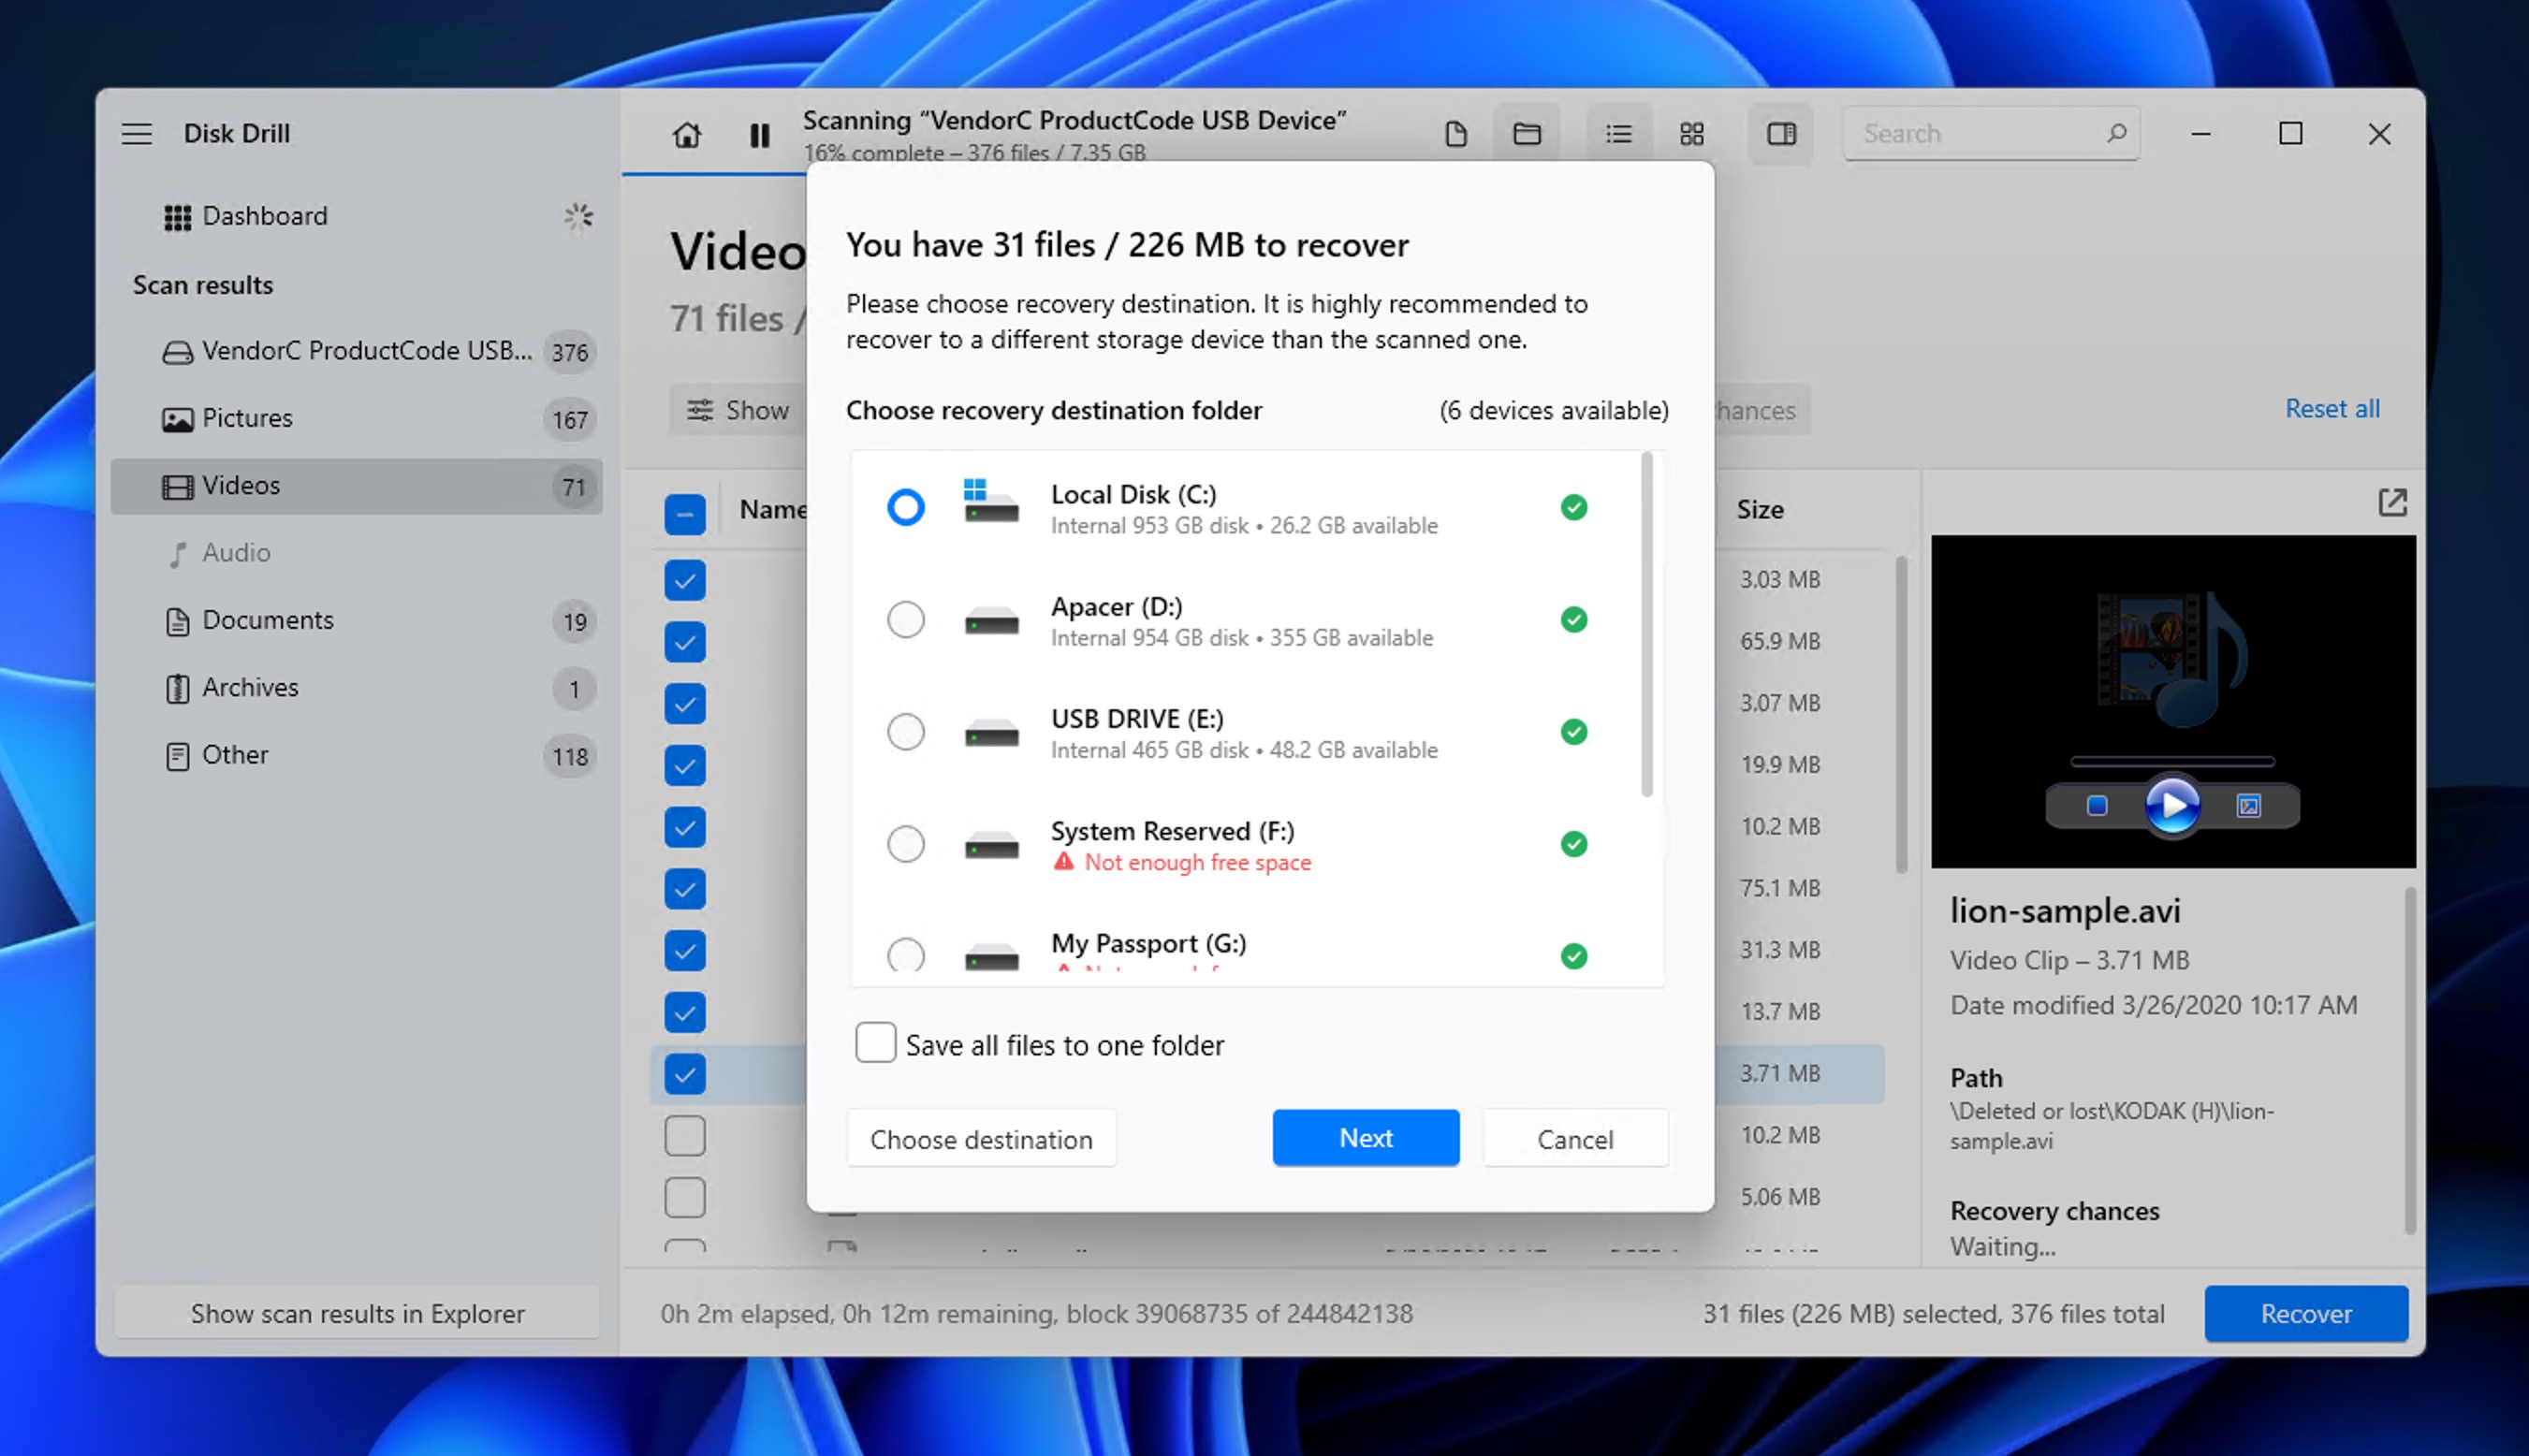The image size is (2529, 1456).
Task: Toggle the preview pane icon
Action: (x=1781, y=134)
